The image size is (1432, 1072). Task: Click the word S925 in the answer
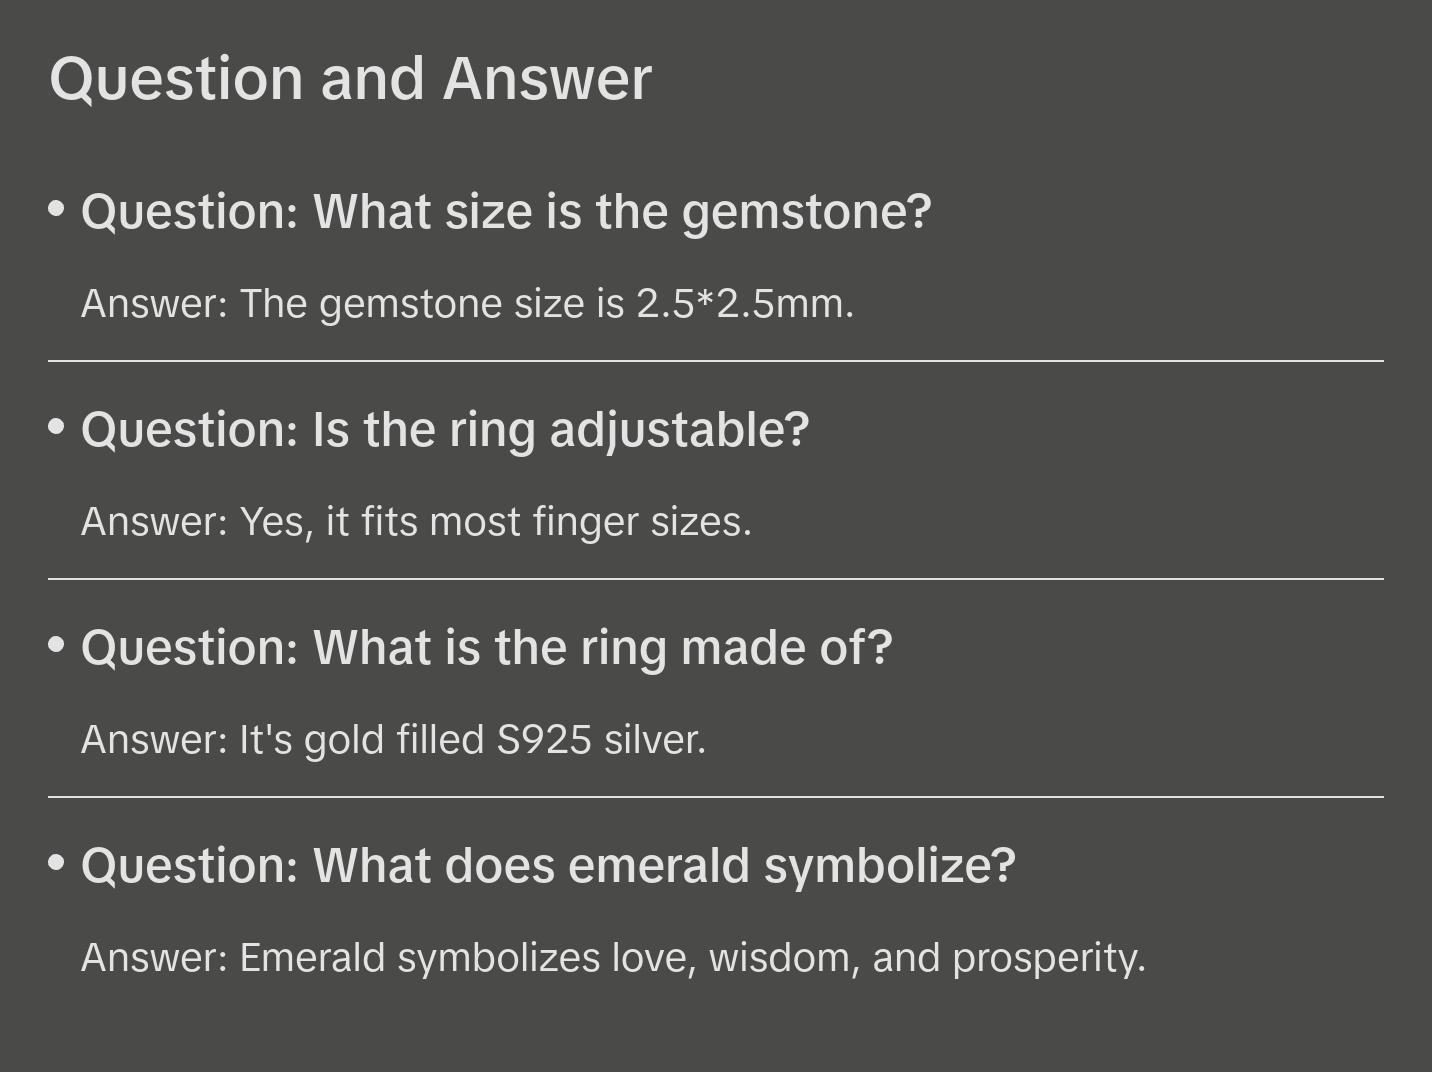[x=544, y=740]
